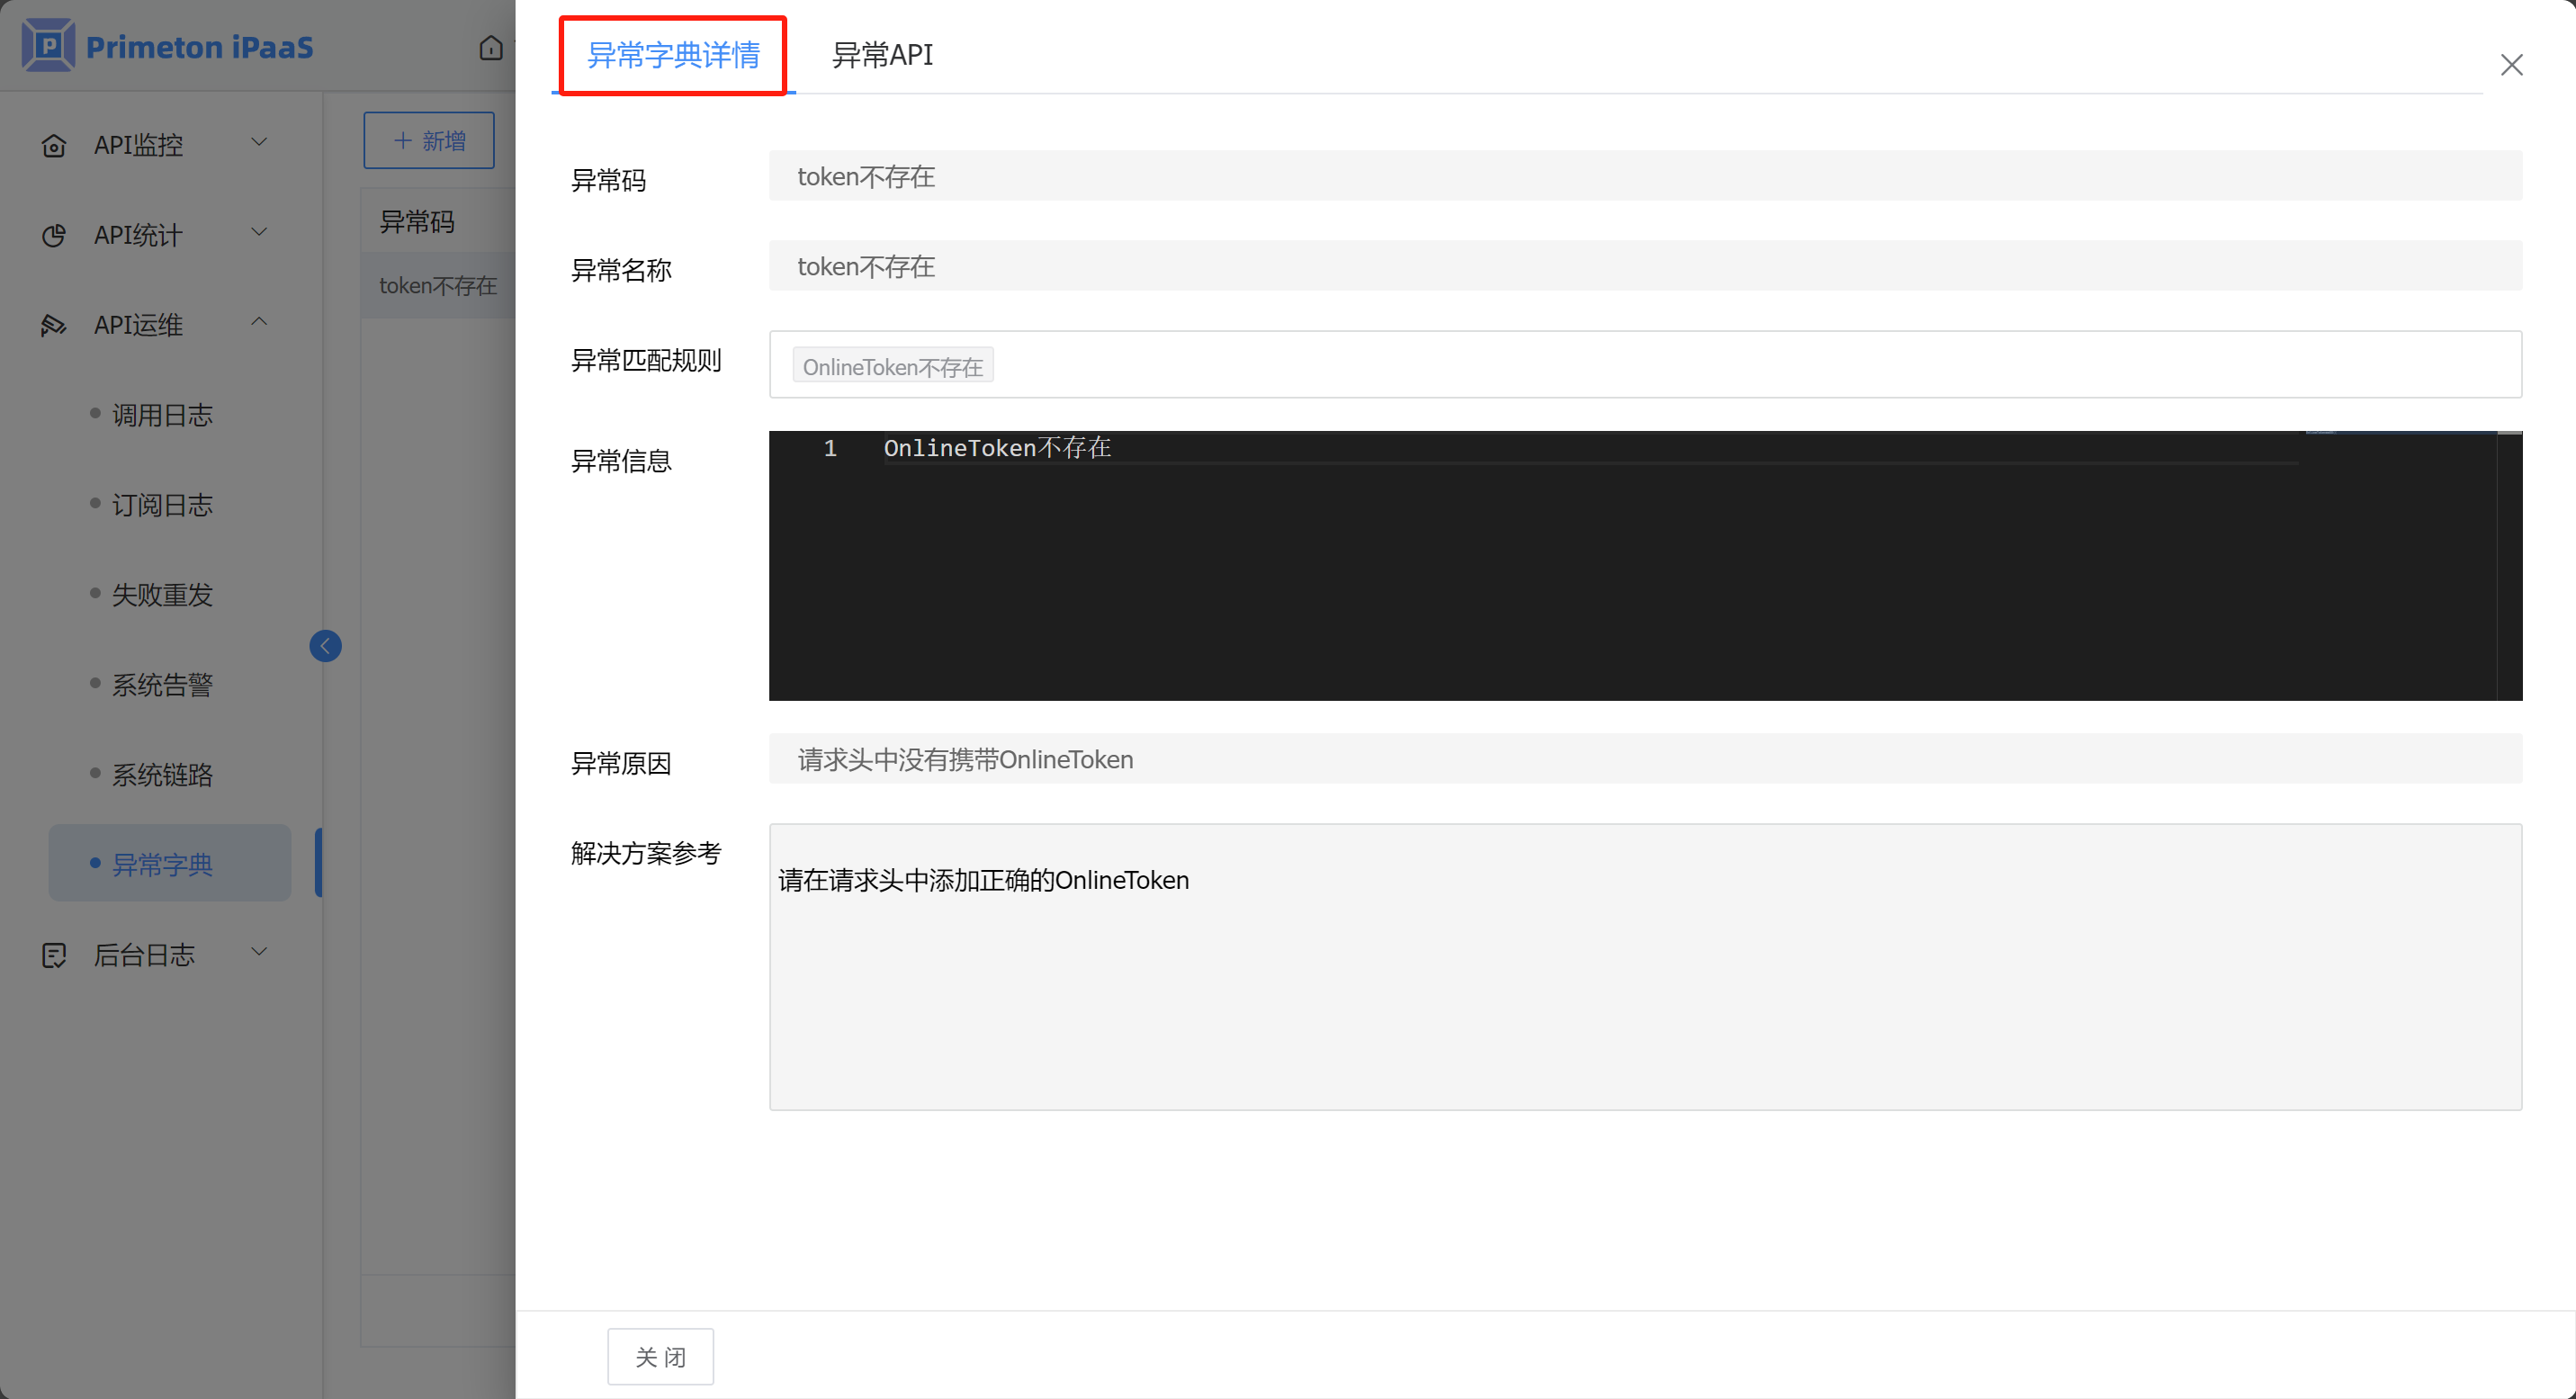Click the API监控 monitor icon
Viewport: 2576px width, 1399px height.
click(x=54, y=145)
